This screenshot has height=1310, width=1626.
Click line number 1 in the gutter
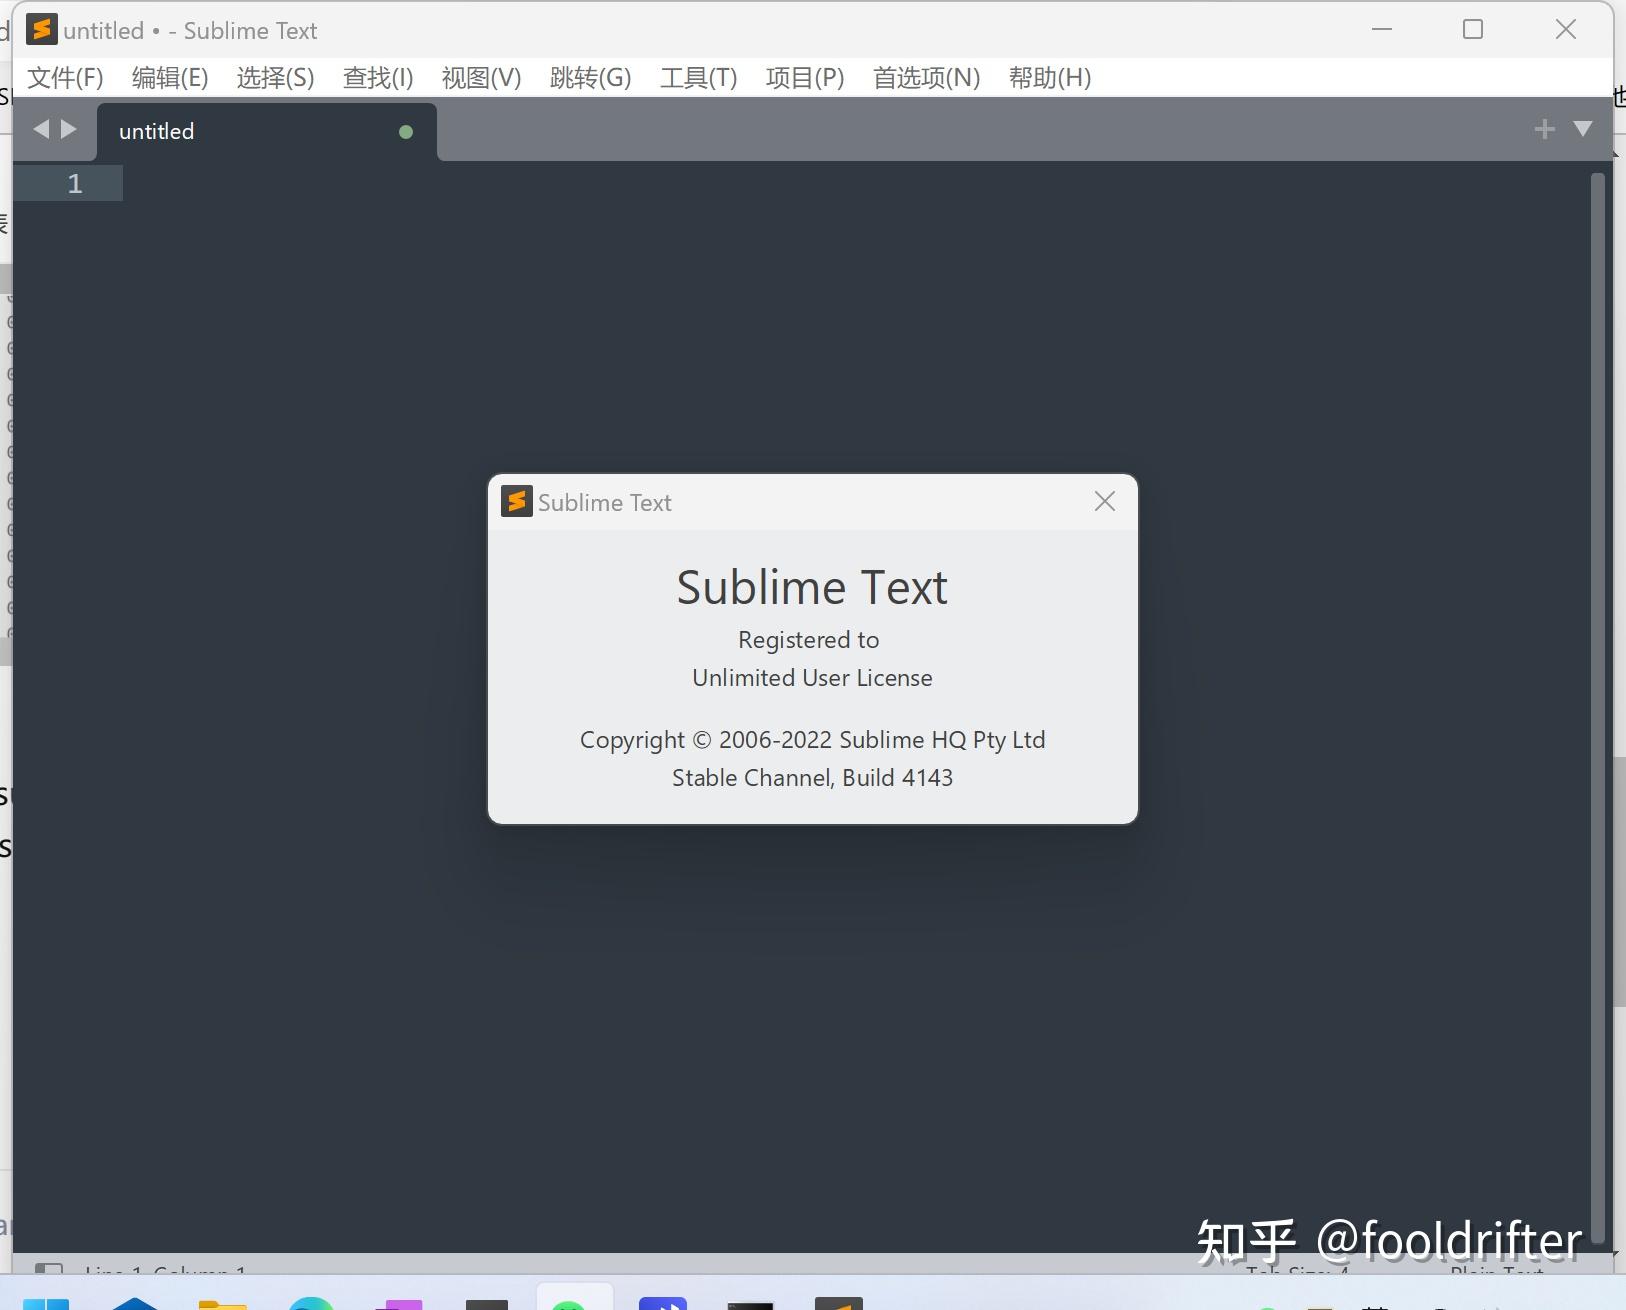click(x=75, y=183)
